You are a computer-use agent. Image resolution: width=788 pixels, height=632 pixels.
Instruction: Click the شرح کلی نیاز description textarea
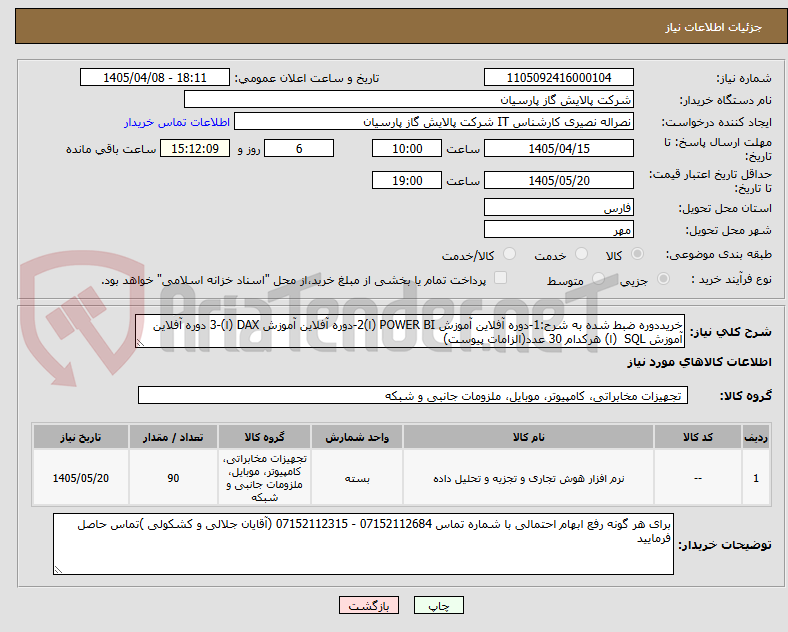coord(410,332)
